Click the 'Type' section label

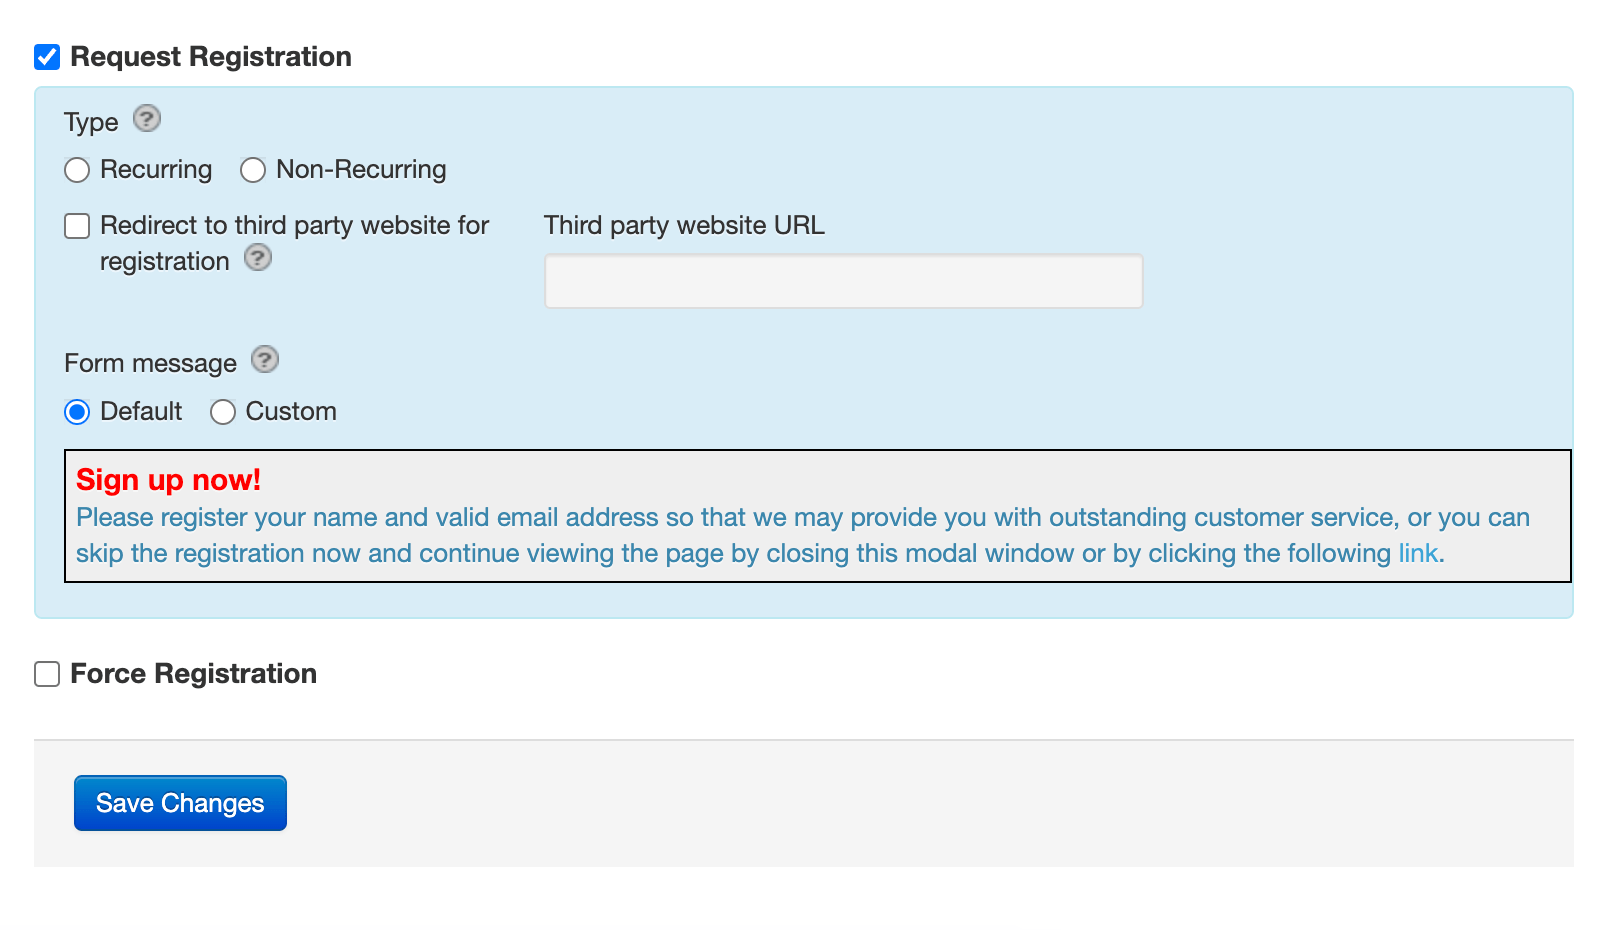coord(91,123)
